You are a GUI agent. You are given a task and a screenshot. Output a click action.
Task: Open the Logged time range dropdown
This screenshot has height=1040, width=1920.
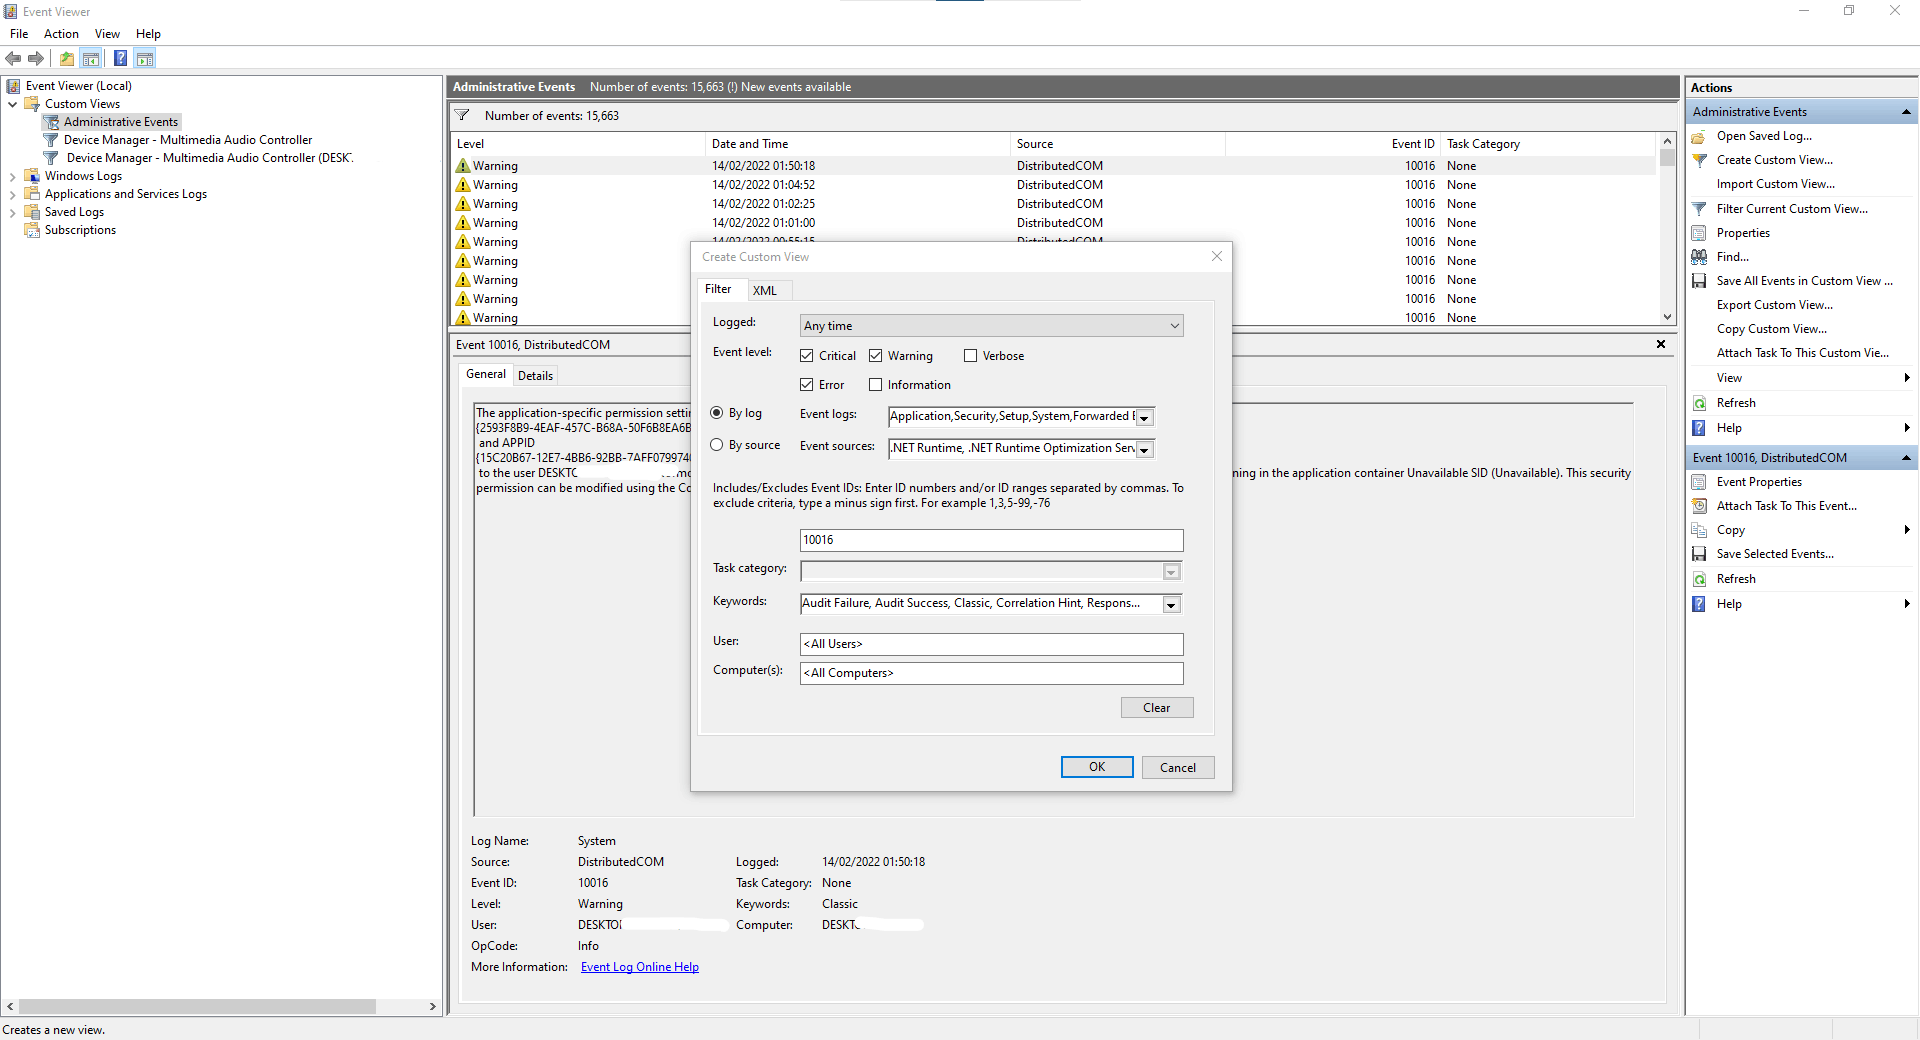point(992,326)
